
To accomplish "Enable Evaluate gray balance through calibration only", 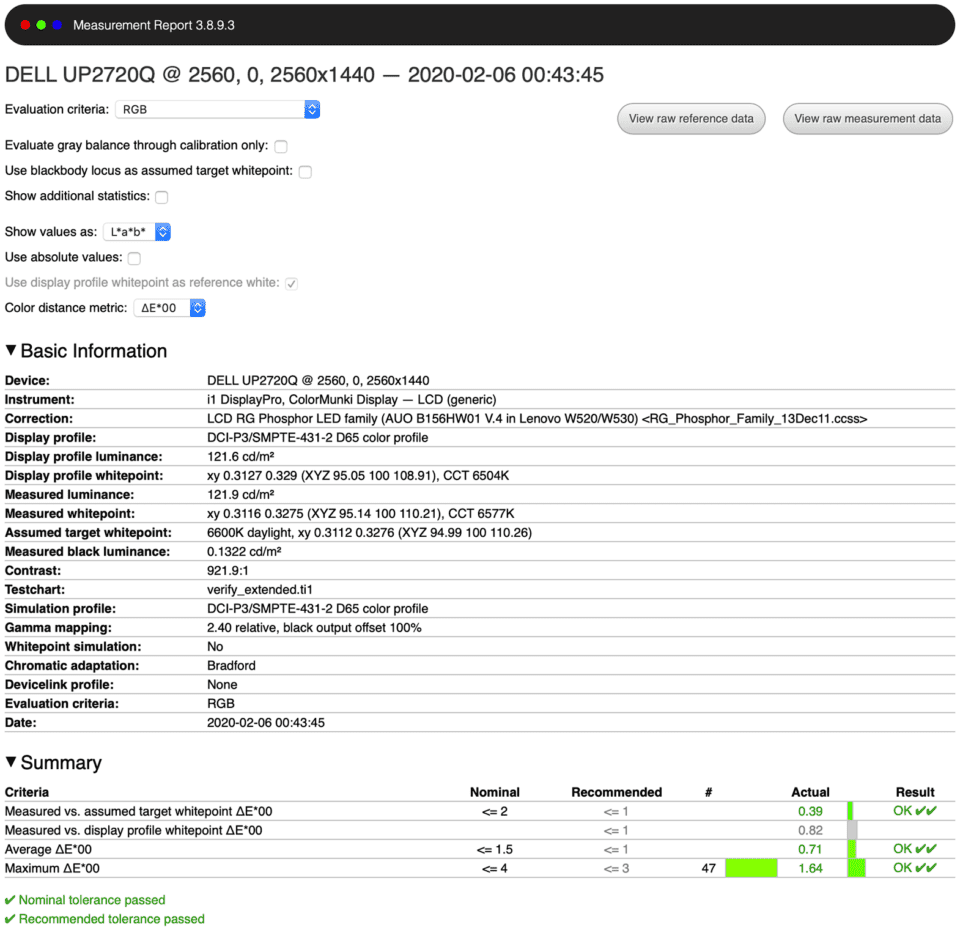I will click(x=281, y=146).
